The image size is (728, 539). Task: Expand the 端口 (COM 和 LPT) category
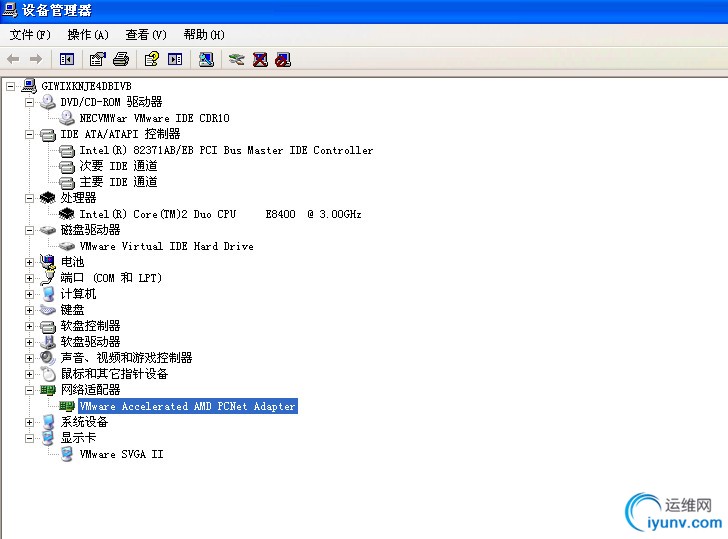[x=29, y=278]
